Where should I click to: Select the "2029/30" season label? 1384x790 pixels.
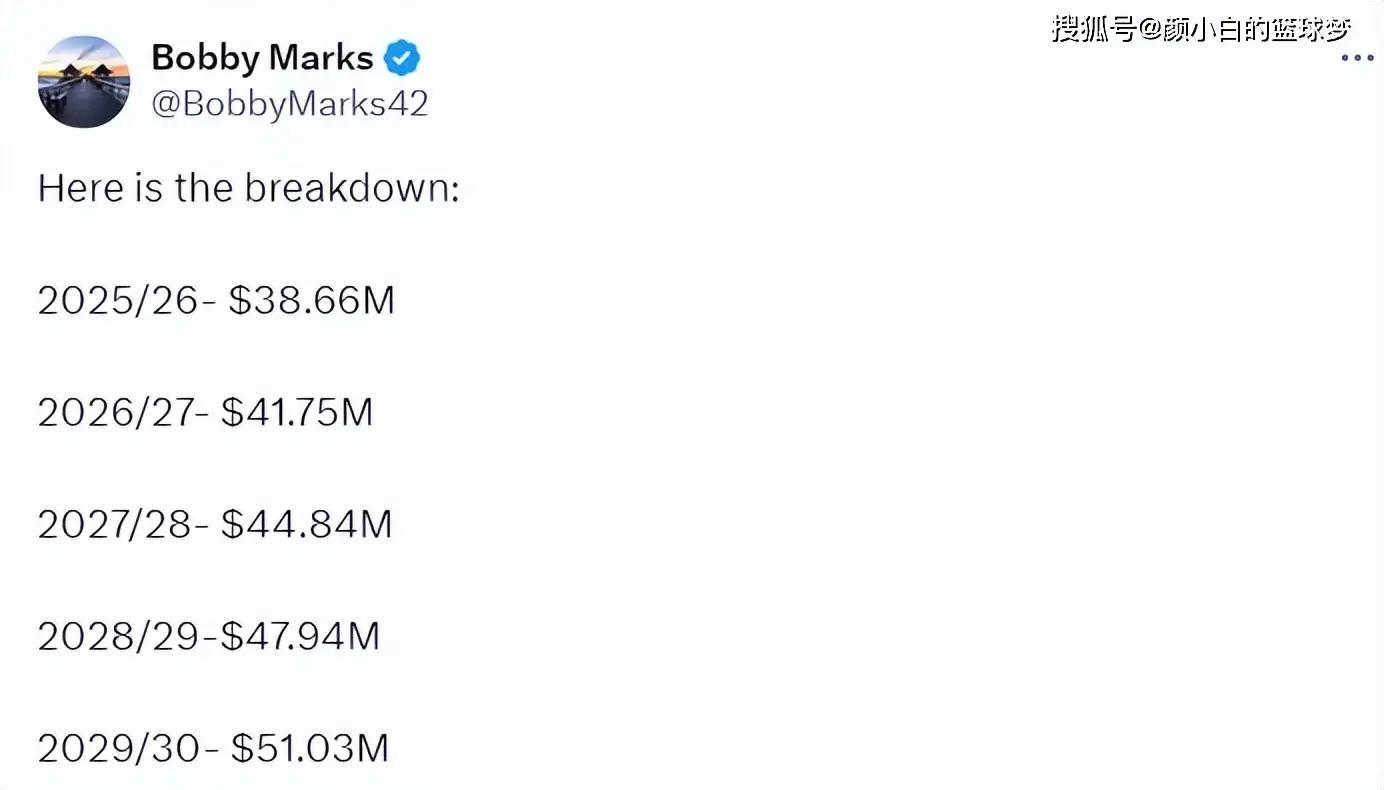coord(119,748)
